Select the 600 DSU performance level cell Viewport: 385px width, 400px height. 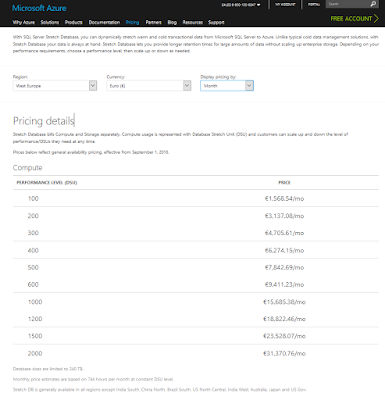pyautogui.click(x=33, y=285)
